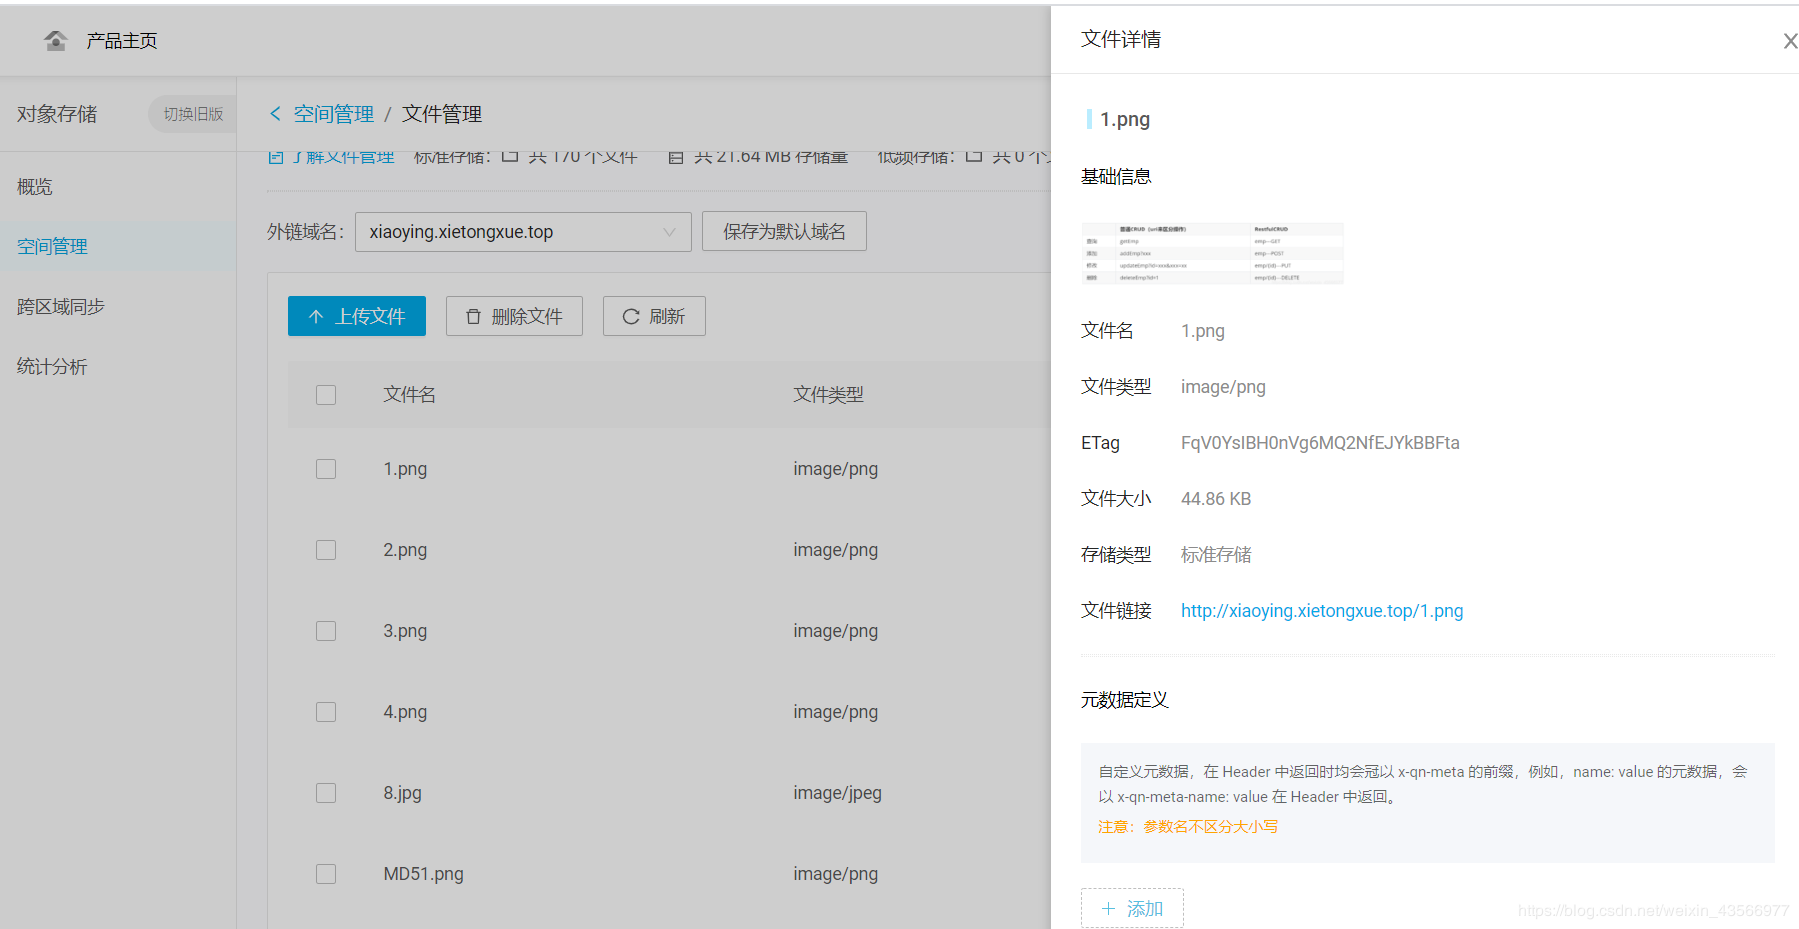
Task: Check the box for 8.jpg
Action: [x=326, y=793]
